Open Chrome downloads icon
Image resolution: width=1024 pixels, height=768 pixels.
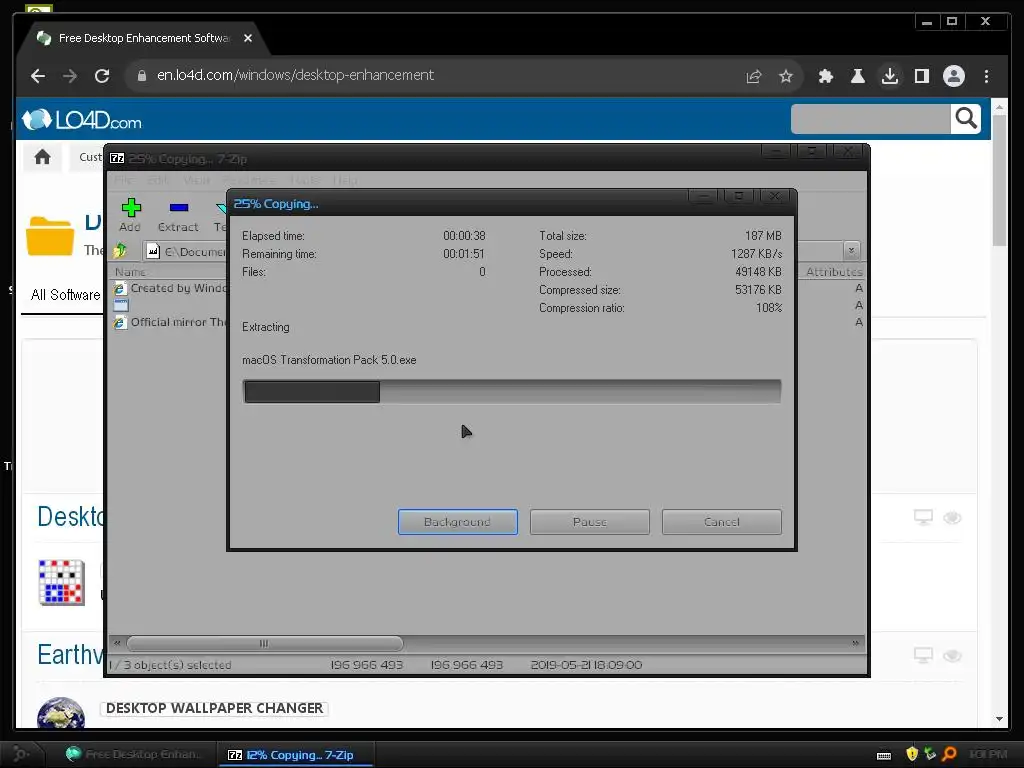[x=889, y=76]
